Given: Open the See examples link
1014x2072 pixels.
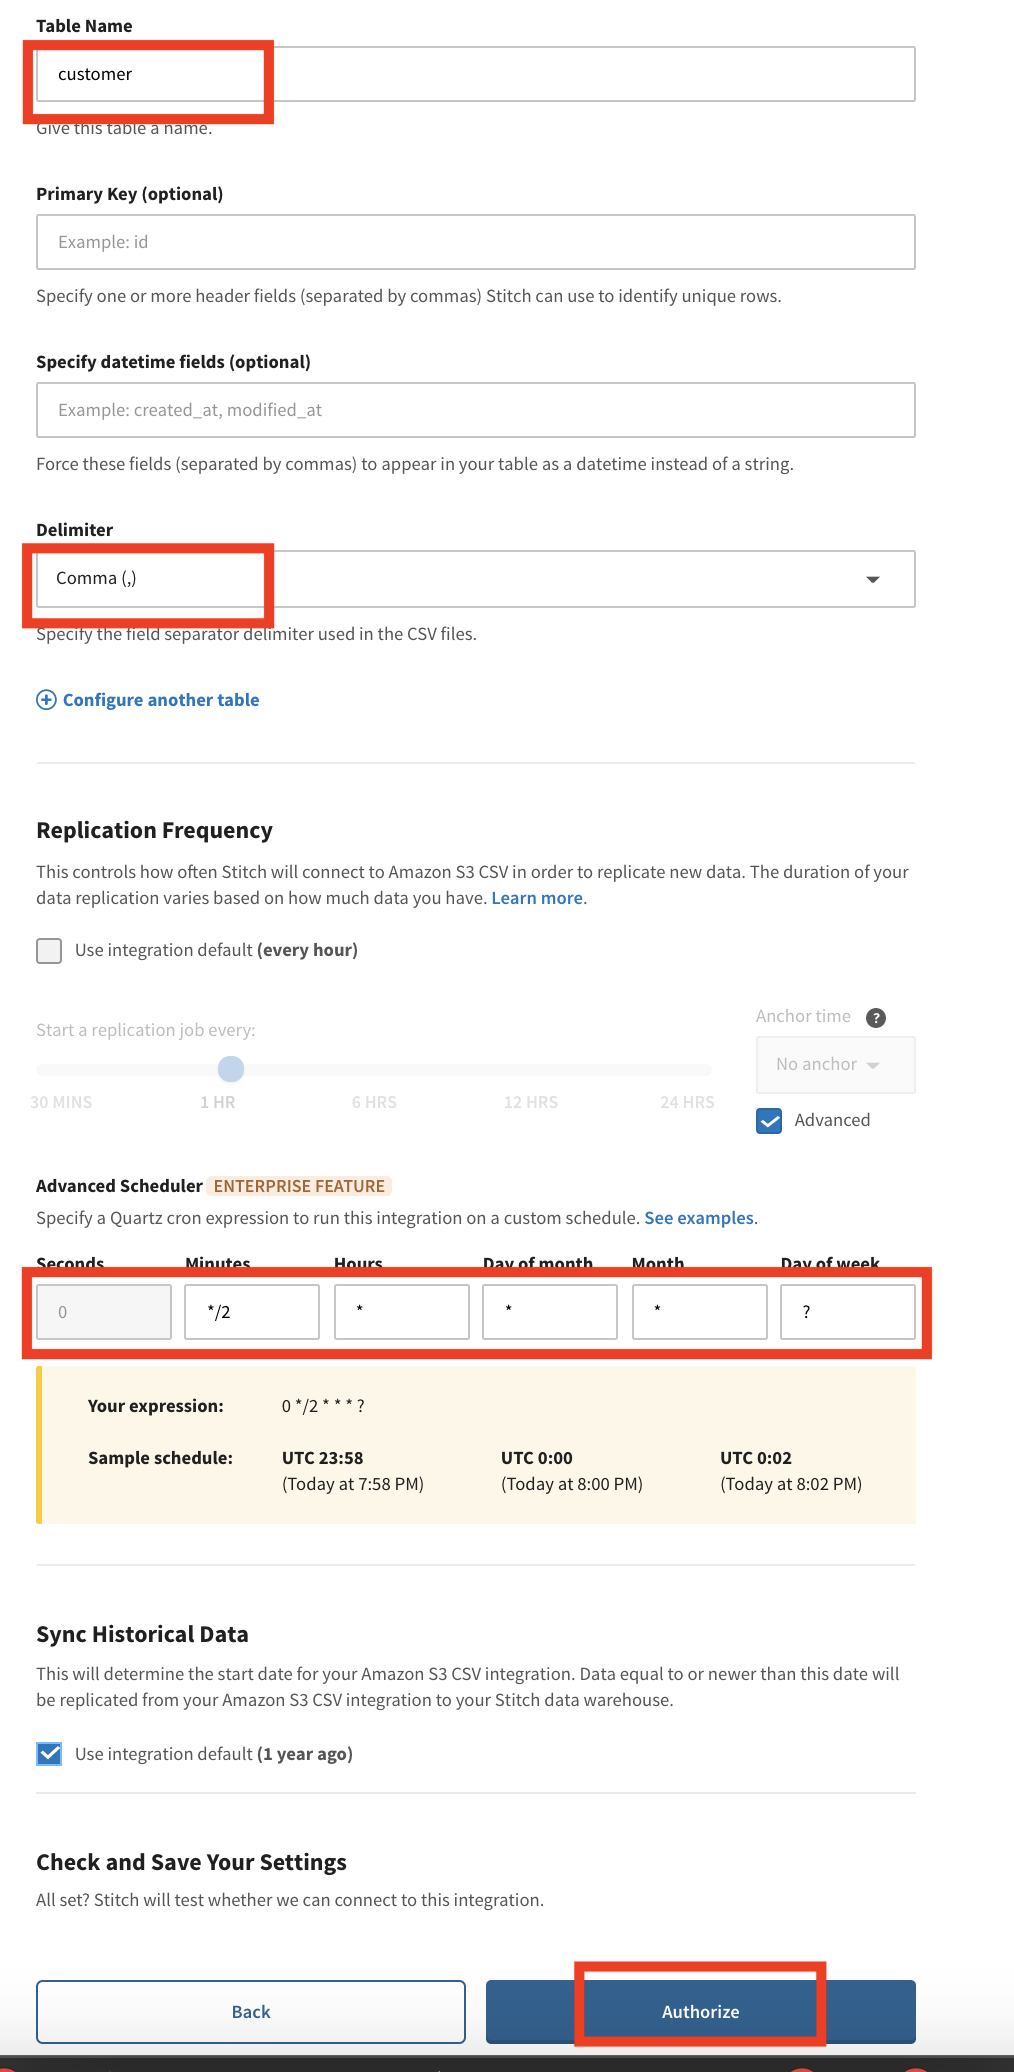Looking at the screenshot, I should tap(699, 1218).
